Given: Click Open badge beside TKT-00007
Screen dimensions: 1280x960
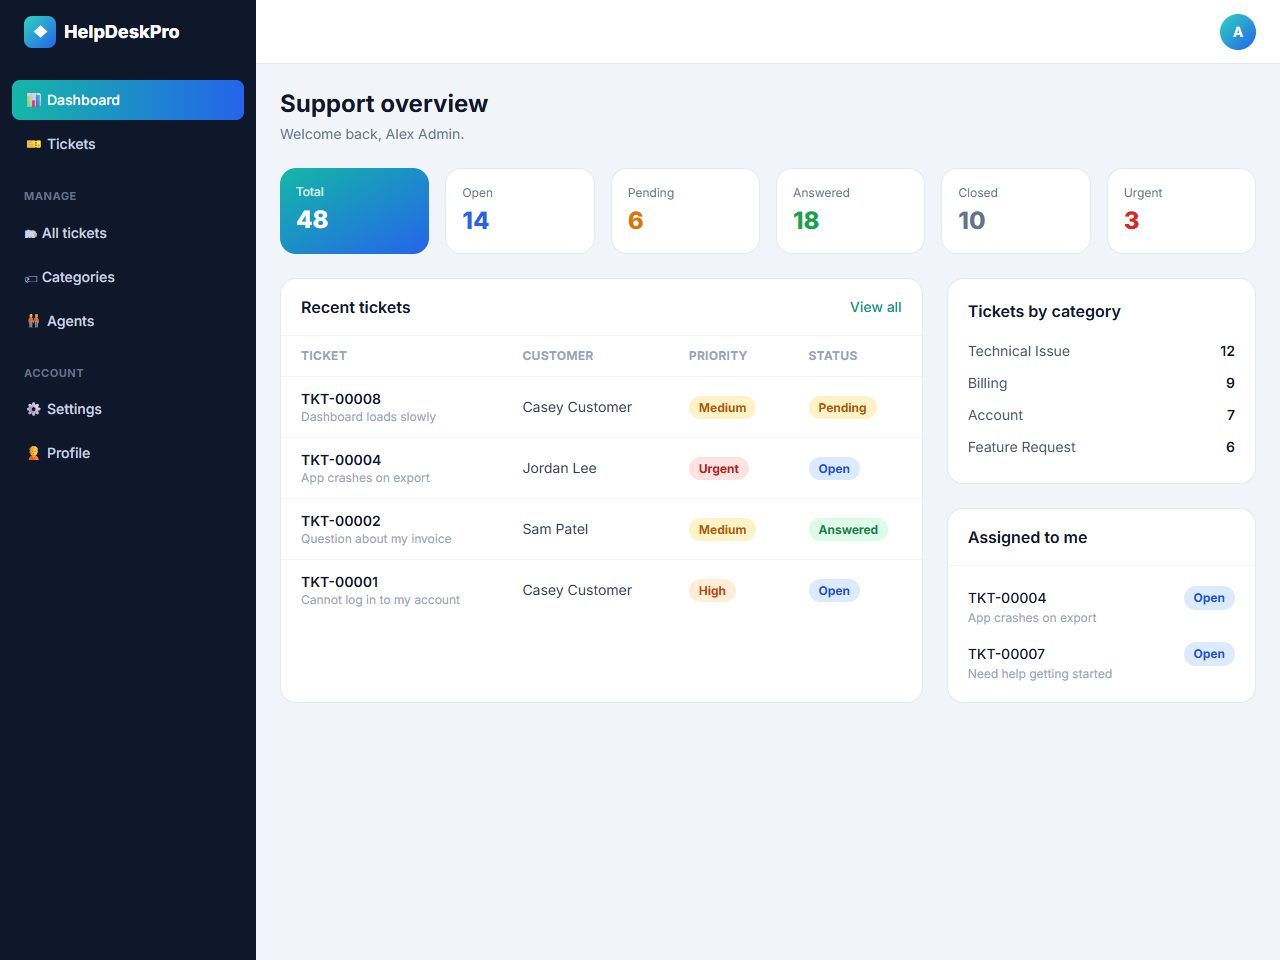Looking at the screenshot, I should point(1209,654).
